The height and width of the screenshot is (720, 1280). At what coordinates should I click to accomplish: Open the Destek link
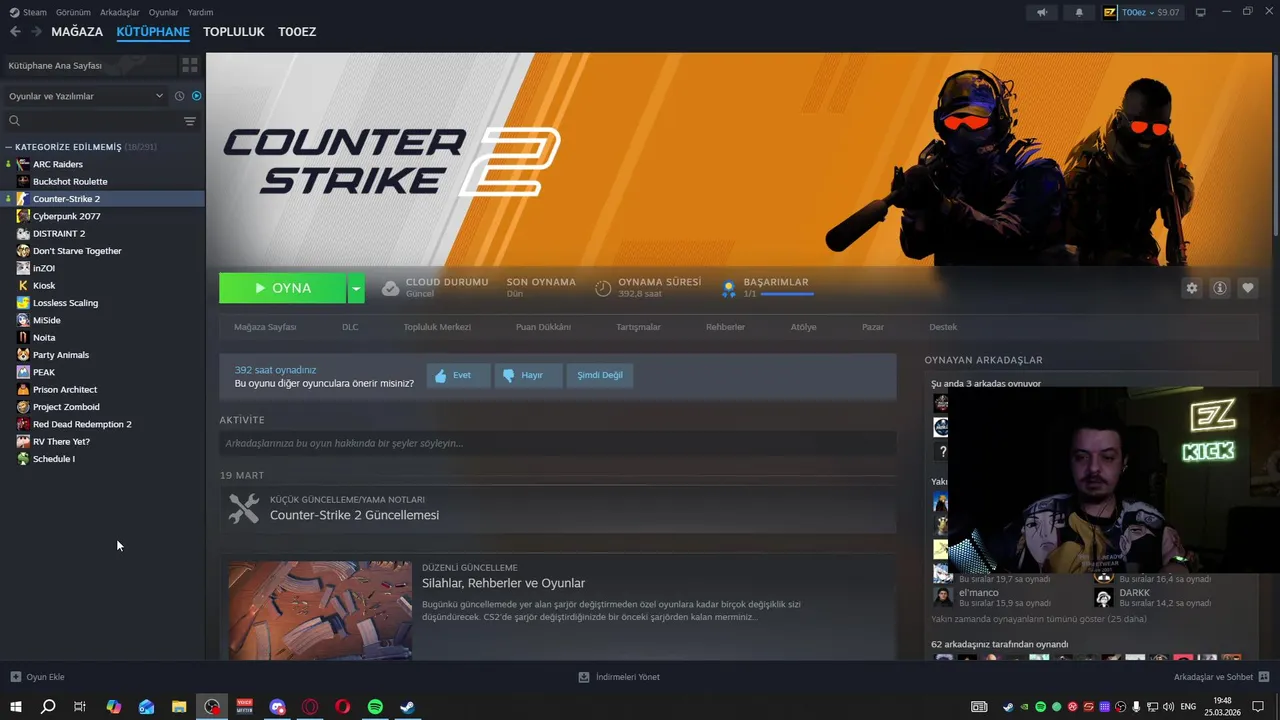pos(943,327)
